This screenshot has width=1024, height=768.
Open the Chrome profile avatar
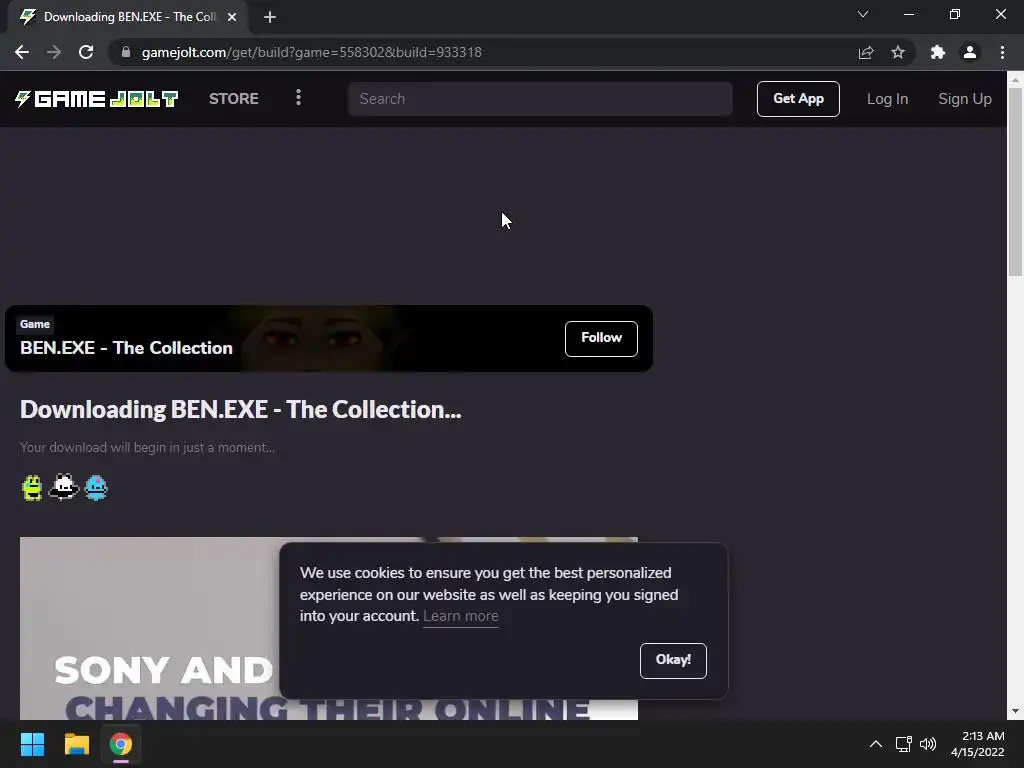970,52
